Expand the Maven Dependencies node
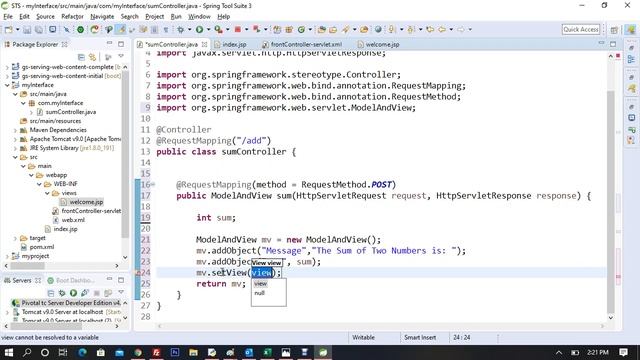Image resolution: width=640 pixels, height=360 pixels. (15, 130)
